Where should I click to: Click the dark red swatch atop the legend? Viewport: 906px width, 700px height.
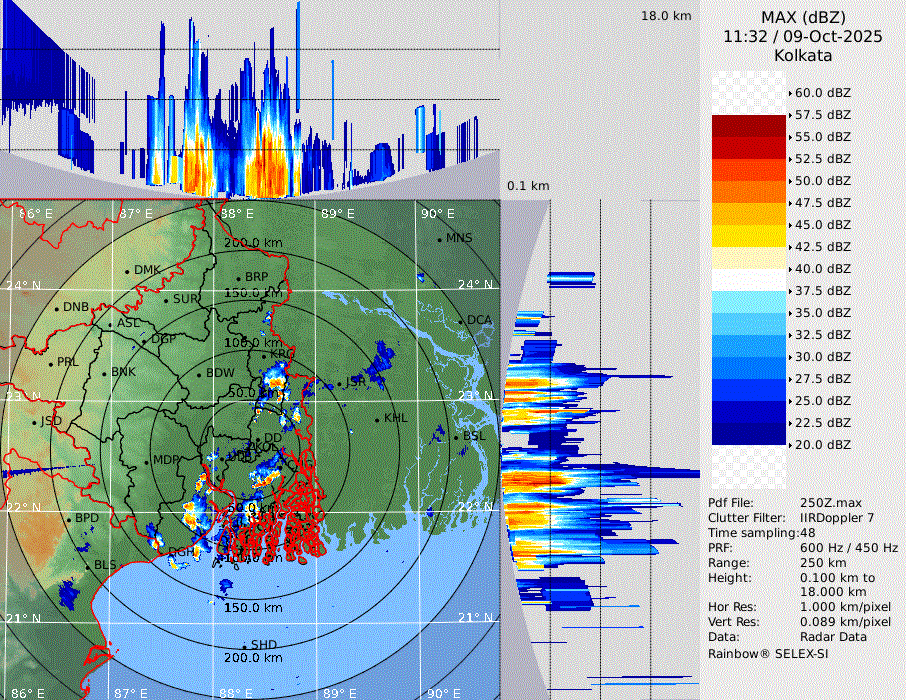click(x=748, y=125)
